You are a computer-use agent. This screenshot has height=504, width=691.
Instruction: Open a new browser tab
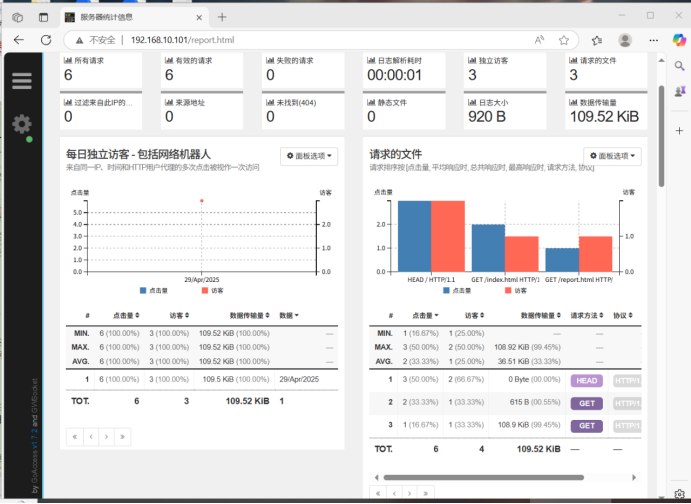pos(222,17)
